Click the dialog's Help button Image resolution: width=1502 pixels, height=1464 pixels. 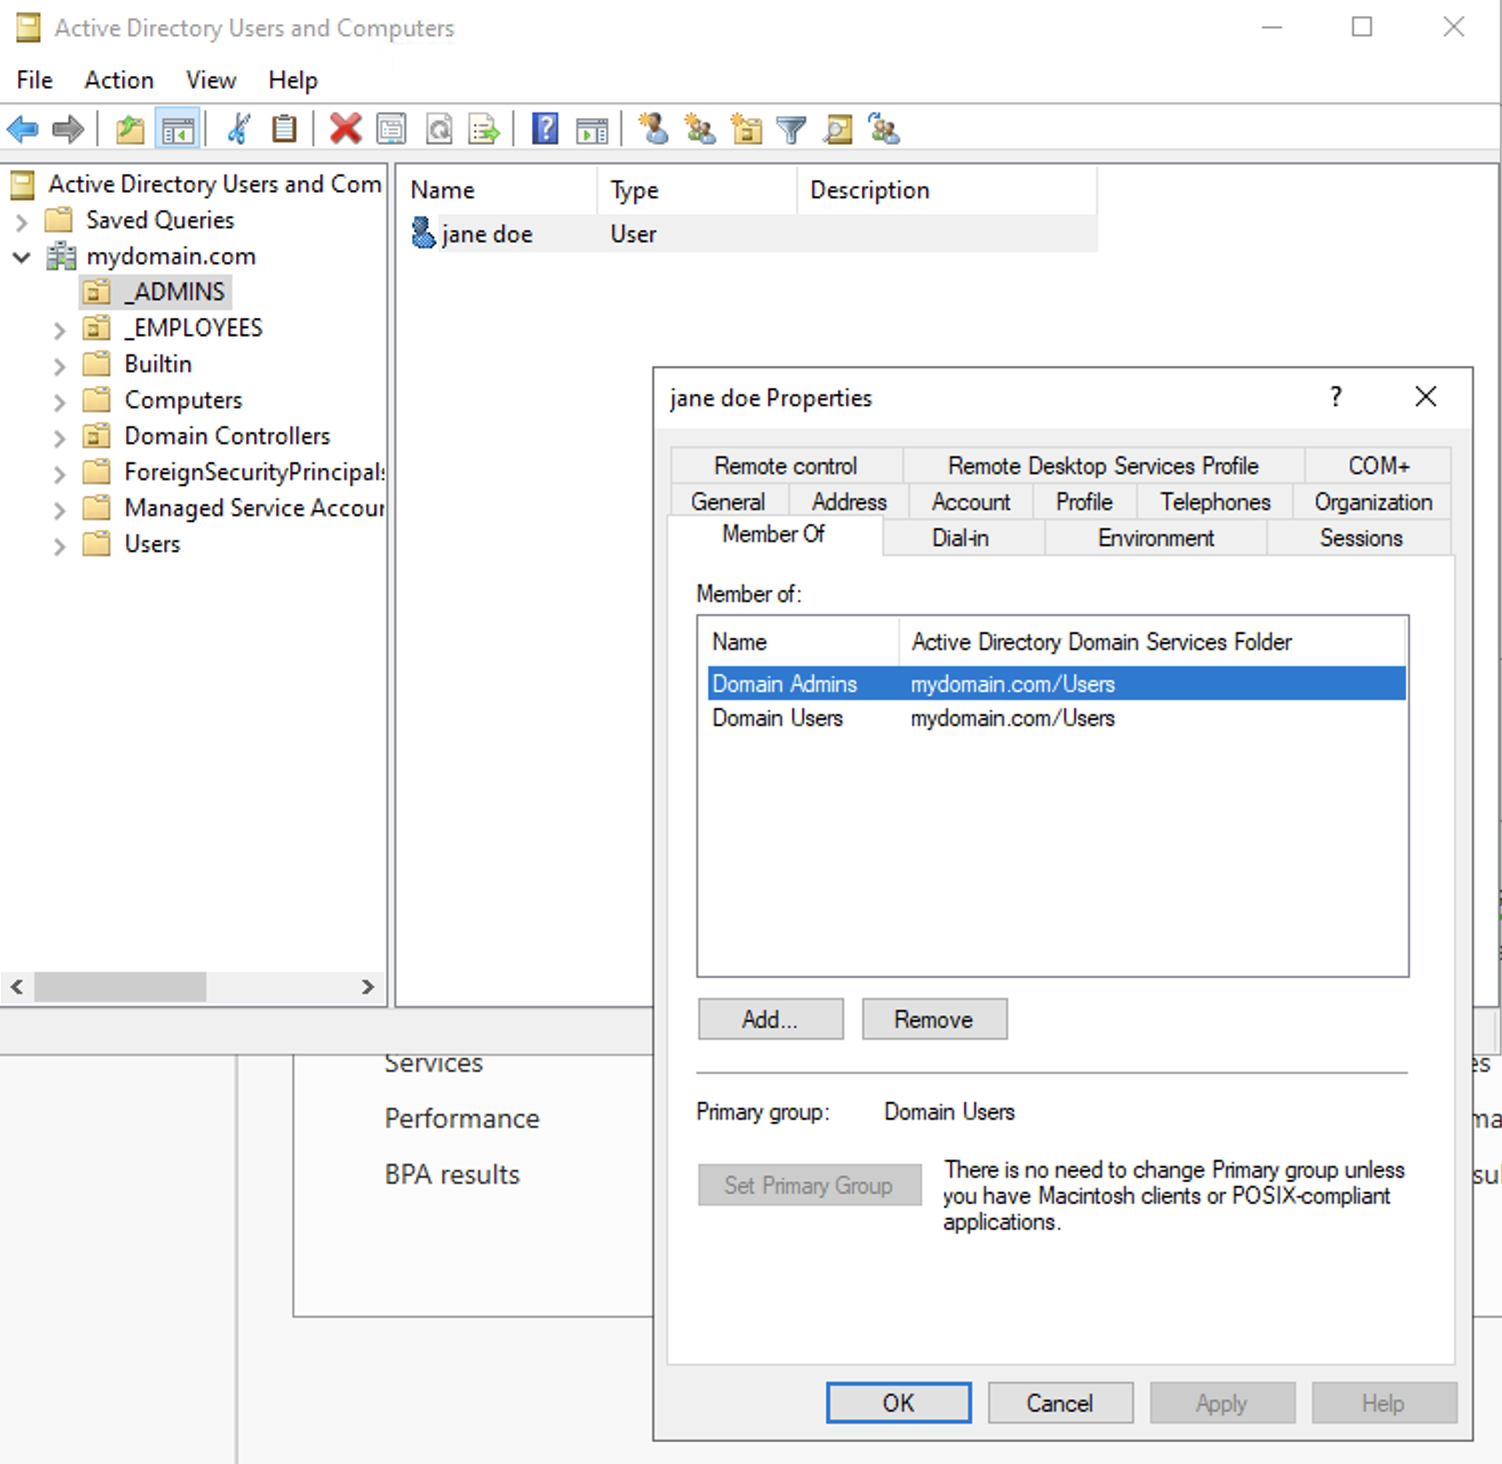[x=1384, y=1403]
